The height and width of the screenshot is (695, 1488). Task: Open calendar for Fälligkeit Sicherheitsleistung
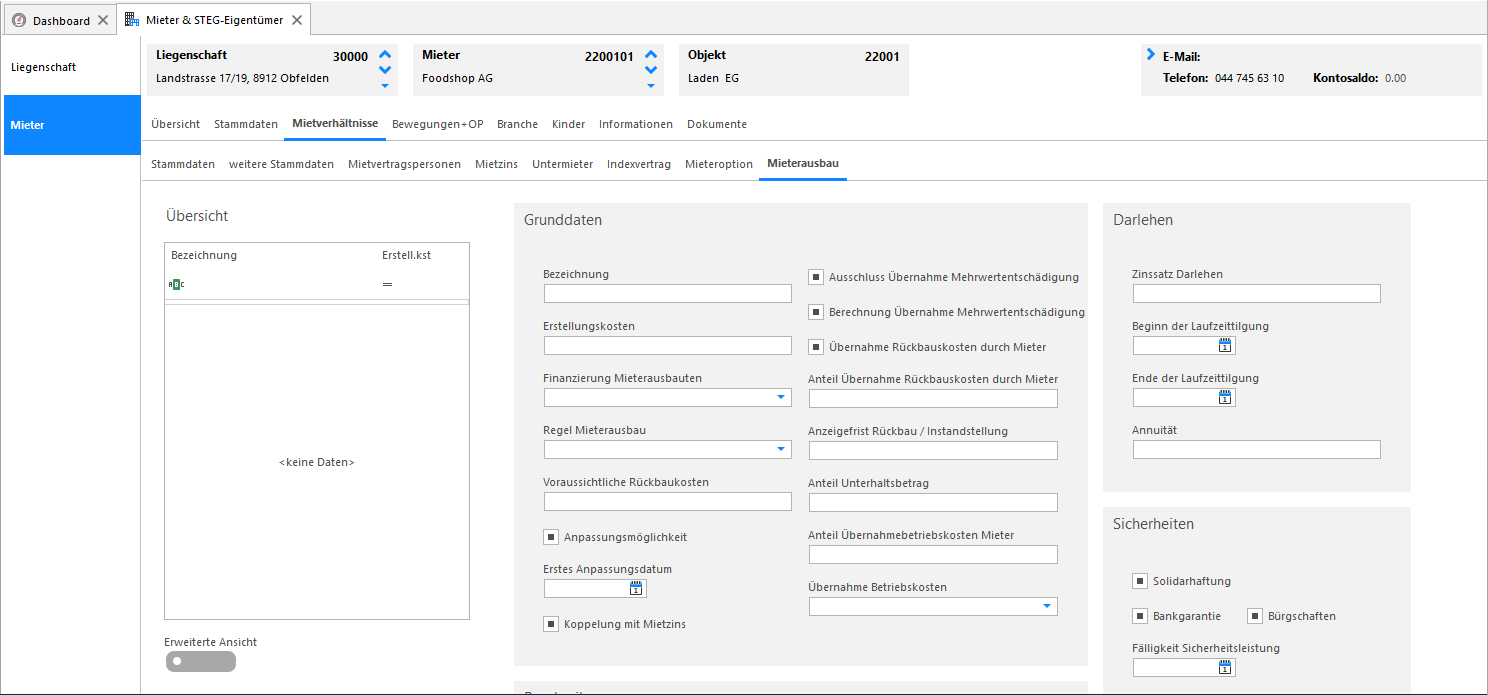click(x=1225, y=667)
